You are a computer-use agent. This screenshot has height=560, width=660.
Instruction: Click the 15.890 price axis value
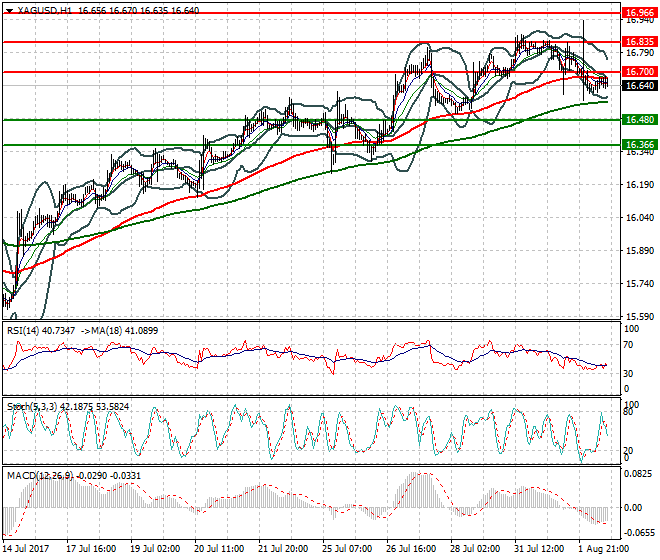click(x=640, y=251)
